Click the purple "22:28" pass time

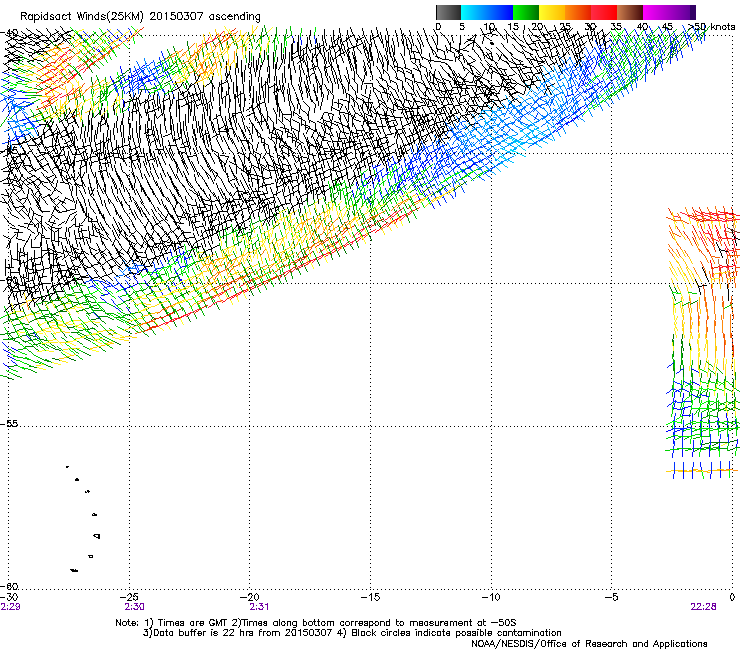pyautogui.click(x=703, y=607)
